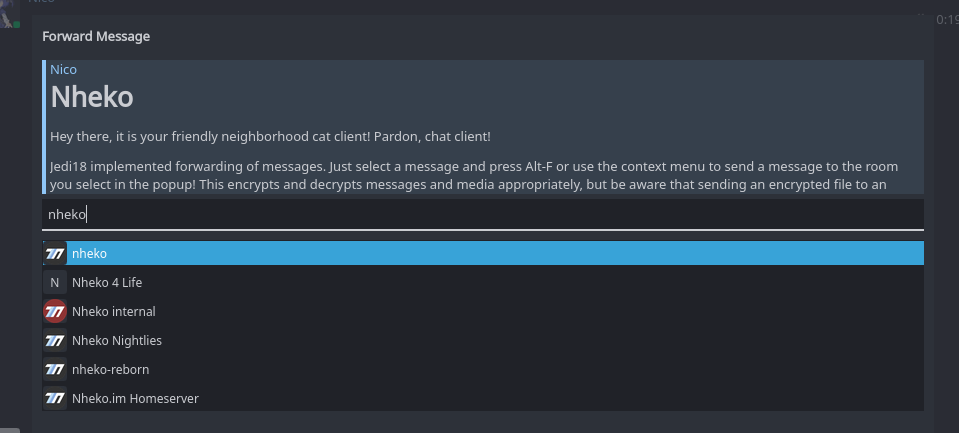Click the Forward Message dialog title
This screenshot has width=959, height=433.
pyautogui.click(x=96, y=37)
